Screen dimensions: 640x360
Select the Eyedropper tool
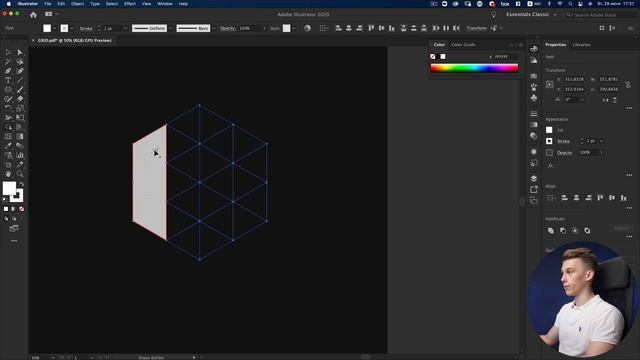(8, 146)
